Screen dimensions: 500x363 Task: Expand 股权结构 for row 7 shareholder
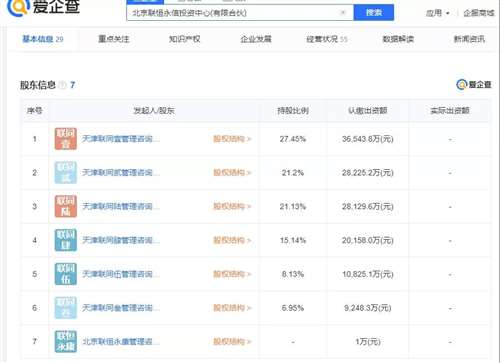coord(232,341)
